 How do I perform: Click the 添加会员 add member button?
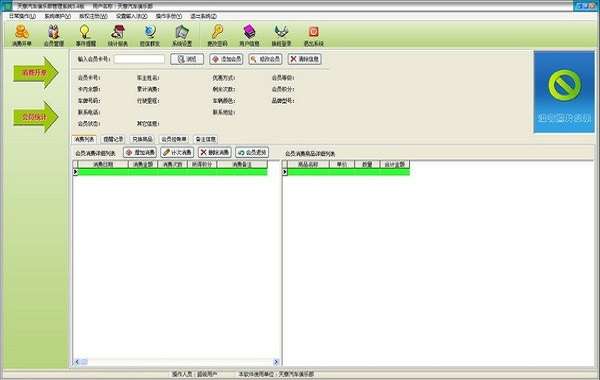tap(226, 59)
